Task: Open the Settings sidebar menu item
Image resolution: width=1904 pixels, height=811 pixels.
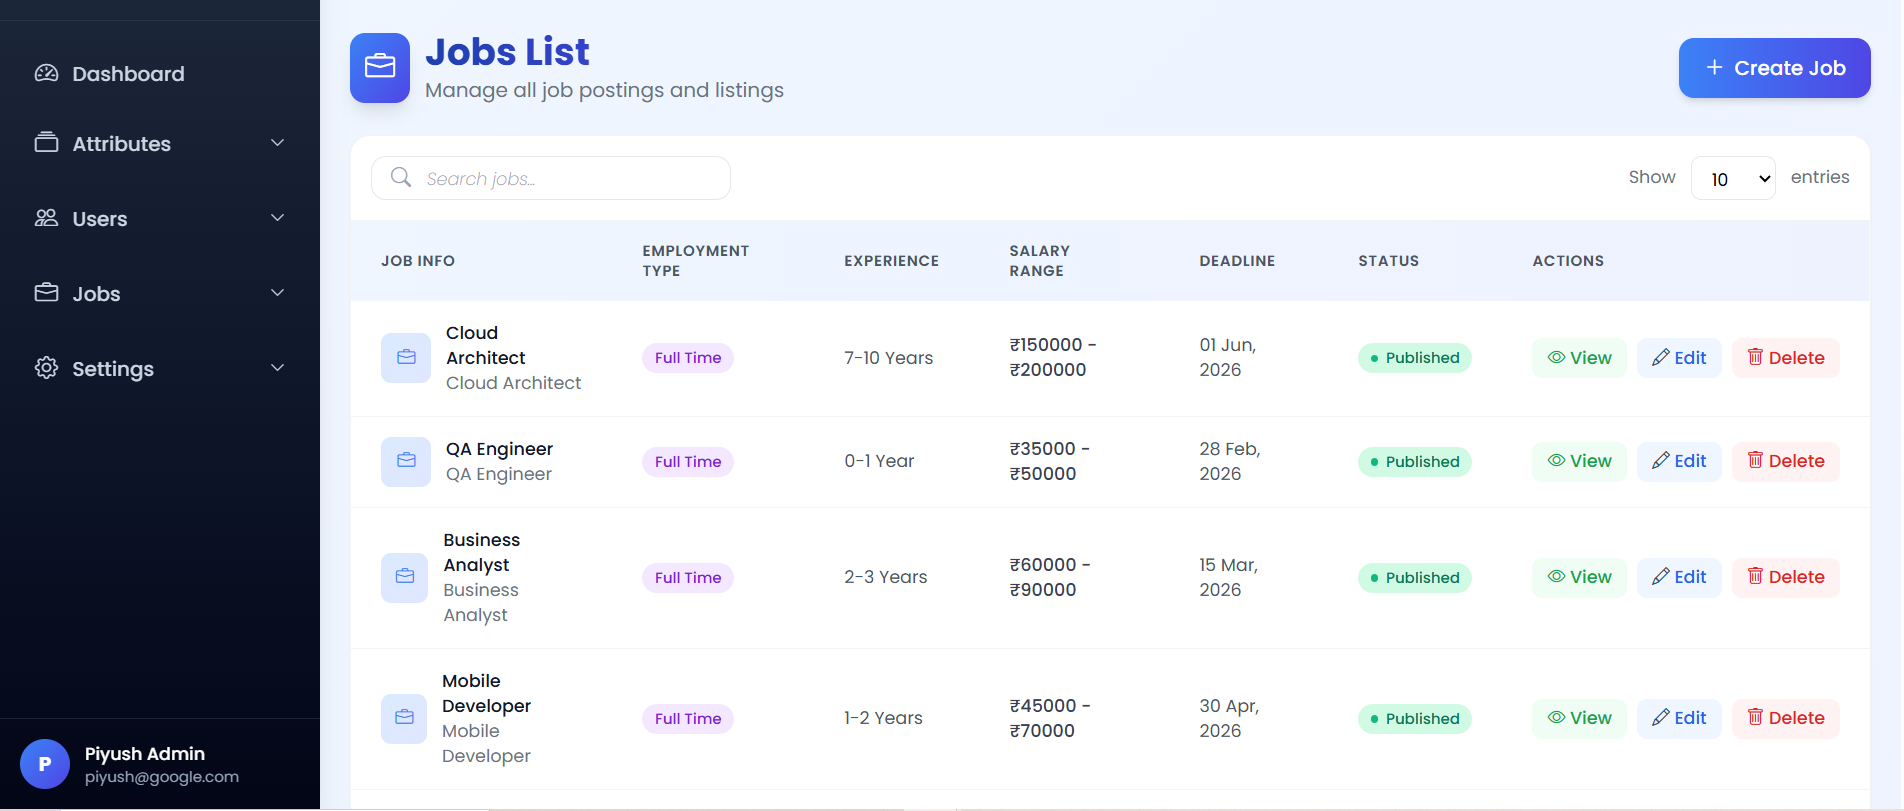Action: pos(113,369)
